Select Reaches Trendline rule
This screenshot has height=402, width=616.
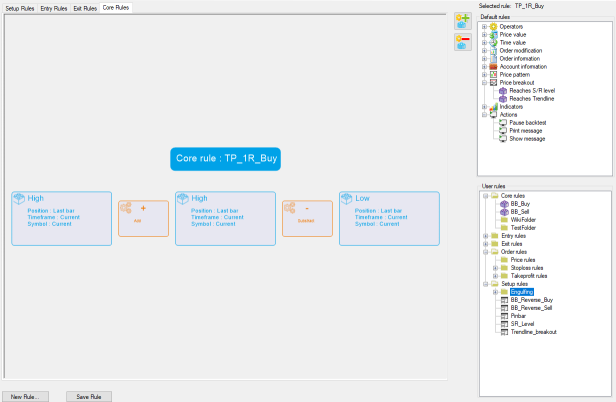(x=532, y=99)
